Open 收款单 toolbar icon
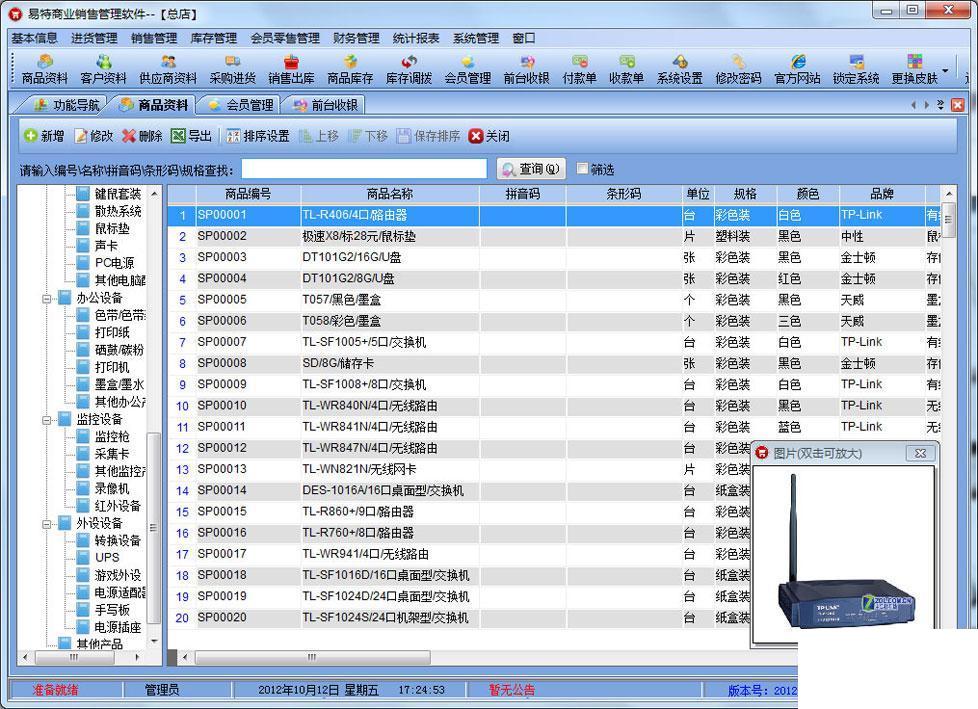This screenshot has width=978, height=709. pyautogui.click(x=626, y=69)
